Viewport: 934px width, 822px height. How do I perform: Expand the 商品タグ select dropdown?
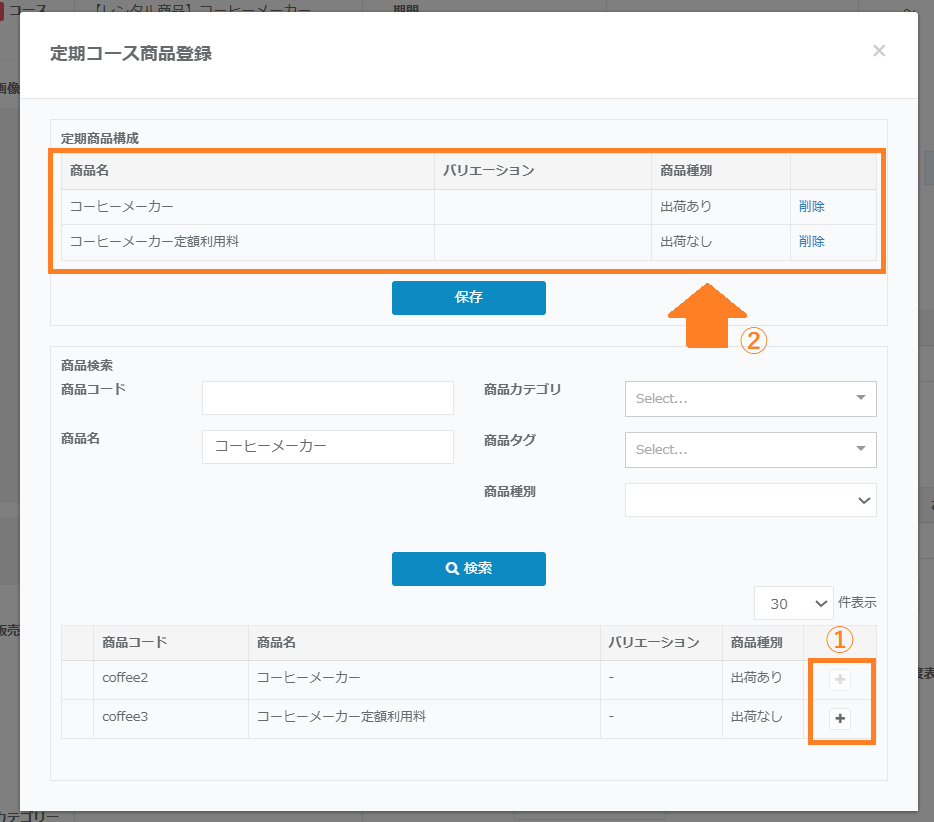(x=750, y=450)
